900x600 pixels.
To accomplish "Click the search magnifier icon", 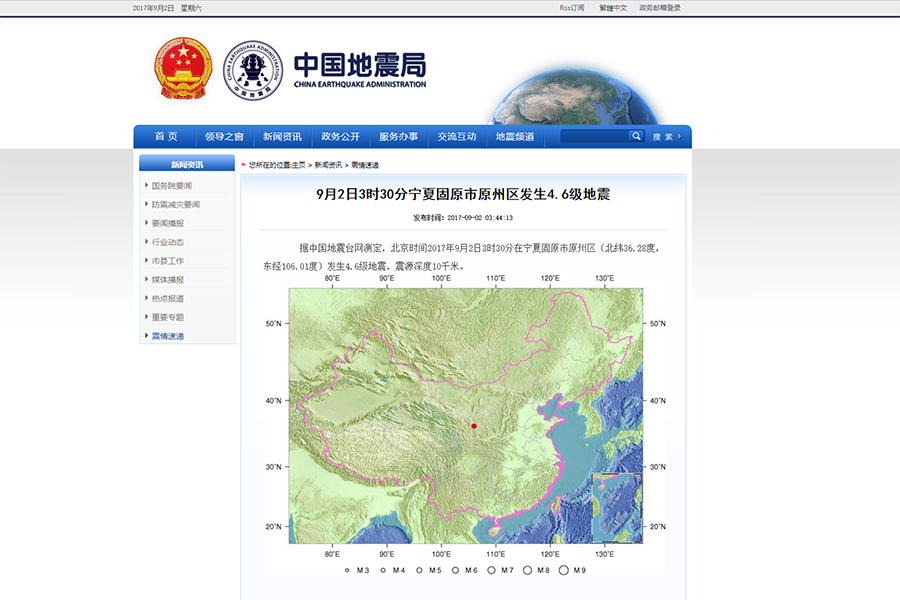I will click(x=635, y=136).
